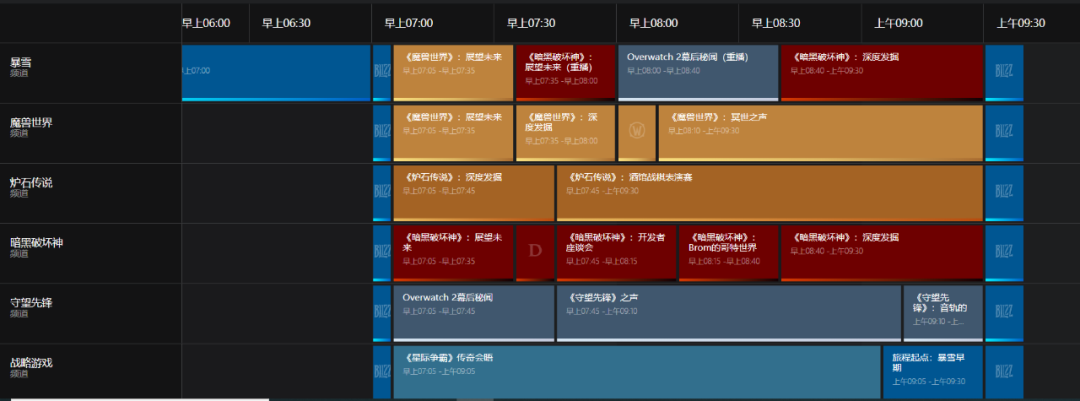Open 《炉石传说》 07:45 to 09:30 event
The width and height of the screenshot is (1080, 401).
[769, 193]
